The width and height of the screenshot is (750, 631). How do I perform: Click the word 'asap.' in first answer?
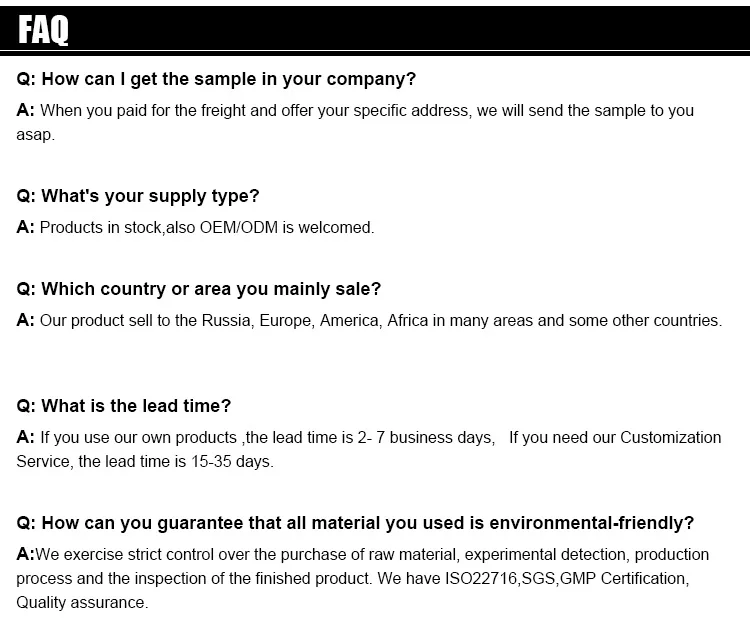[35, 135]
